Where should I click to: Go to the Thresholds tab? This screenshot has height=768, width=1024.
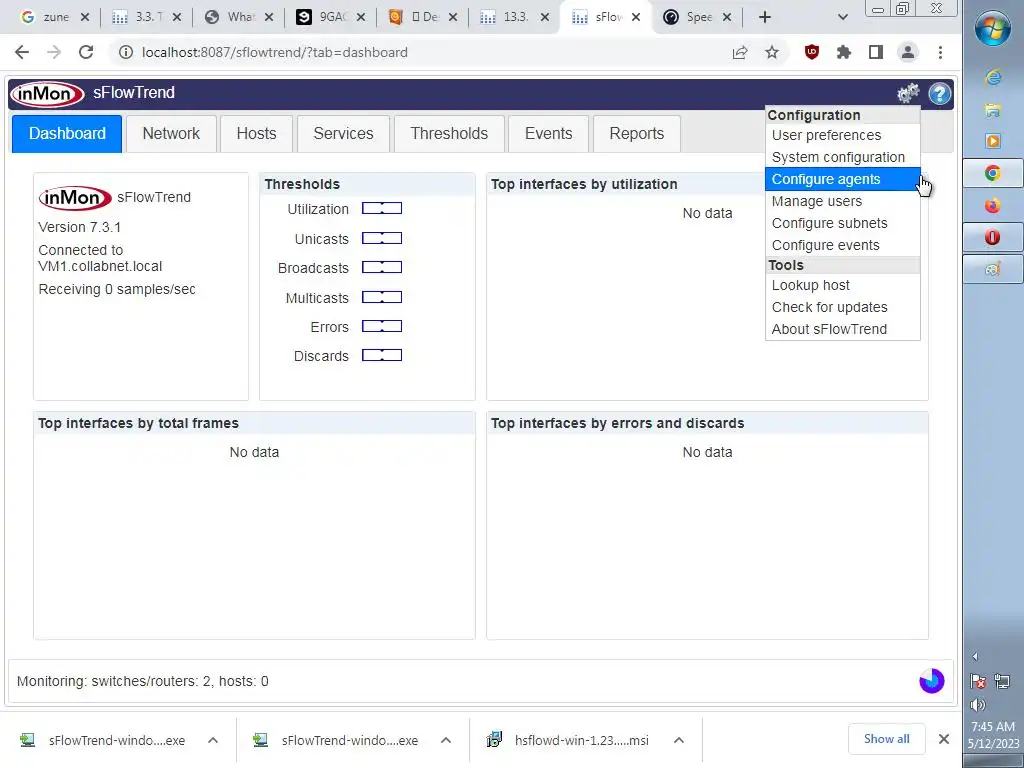click(449, 134)
